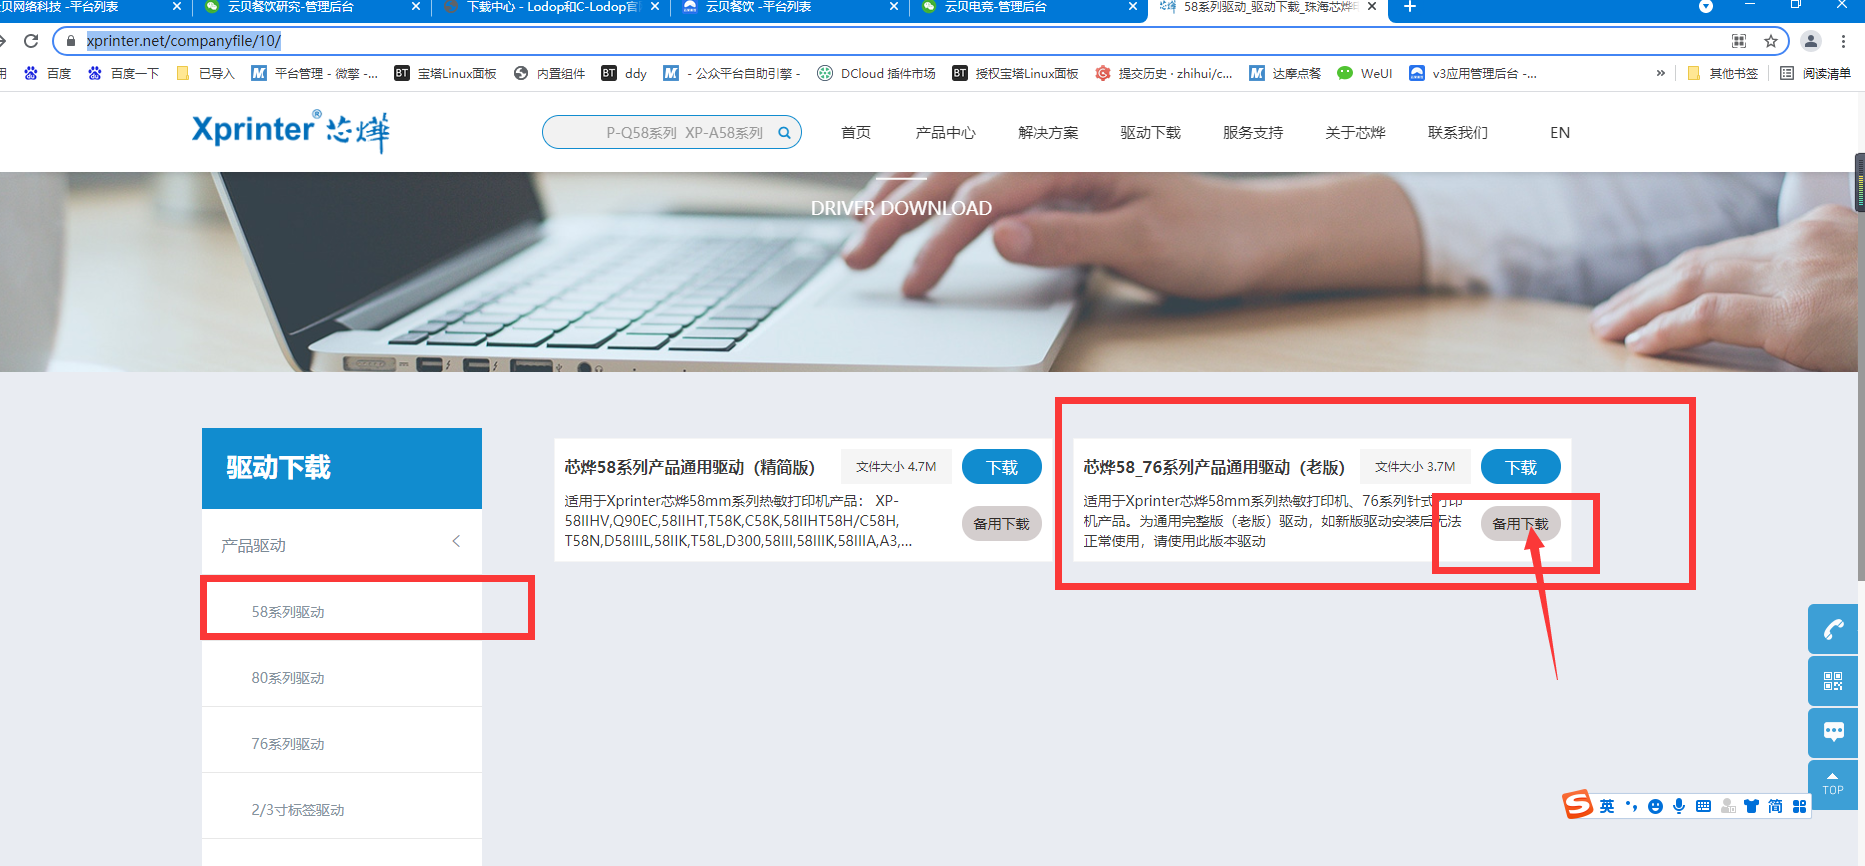This screenshot has width=1865, height=866.
Task: Click the Sogou input method S logo
Action: tap(1578, 805)
